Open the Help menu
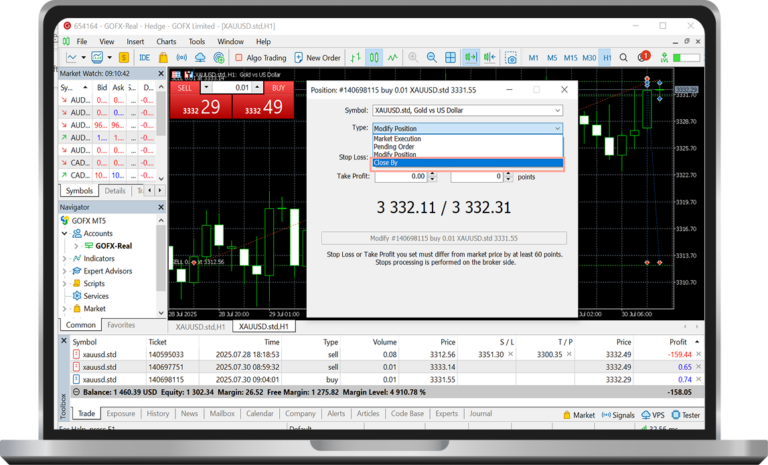 coord(263,42)
